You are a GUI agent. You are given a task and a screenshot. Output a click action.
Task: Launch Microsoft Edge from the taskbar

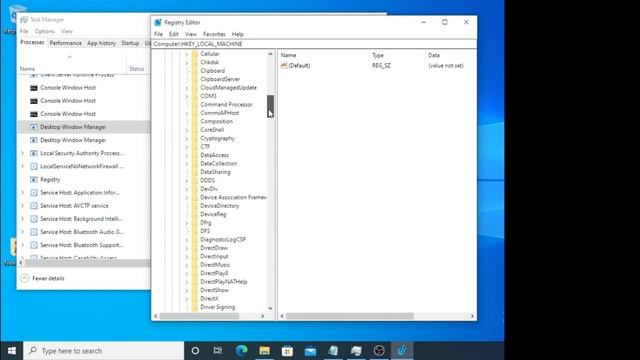pos(242,351)
